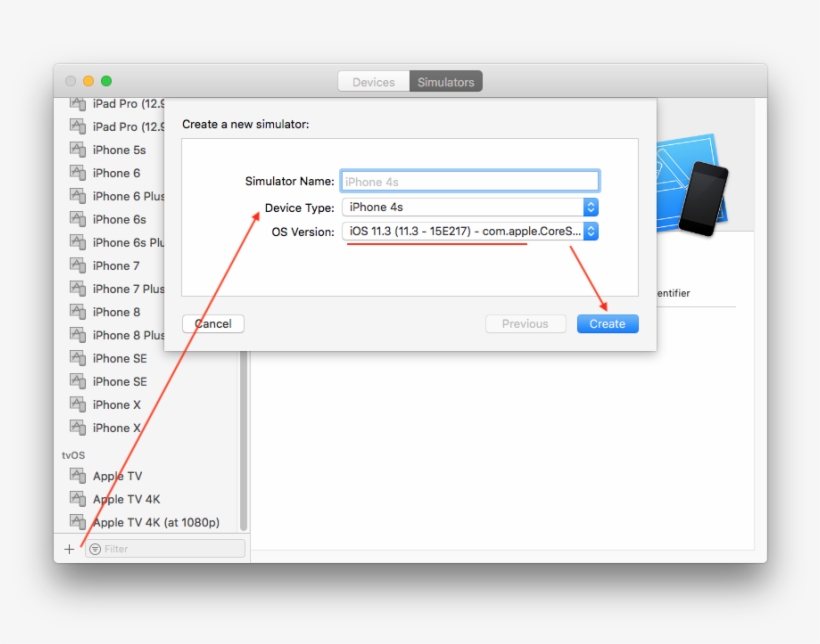Switch to the Simulators tab
The width and height of the screenshot is (820, 644).
[446, 81]
